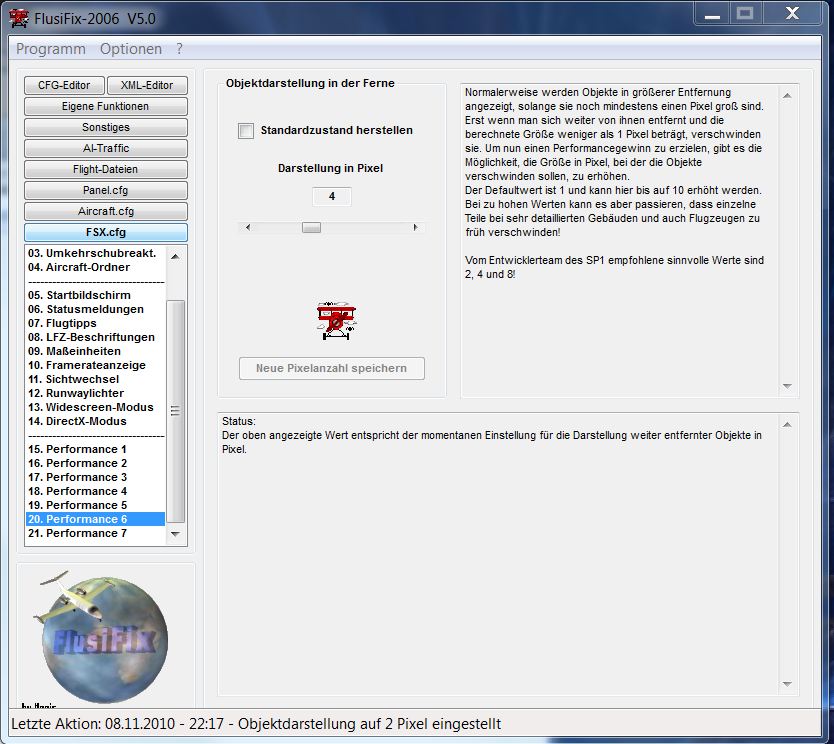Select 04. Aircraft-Ordner list entry
834x744 pixels.
point(95,267)
